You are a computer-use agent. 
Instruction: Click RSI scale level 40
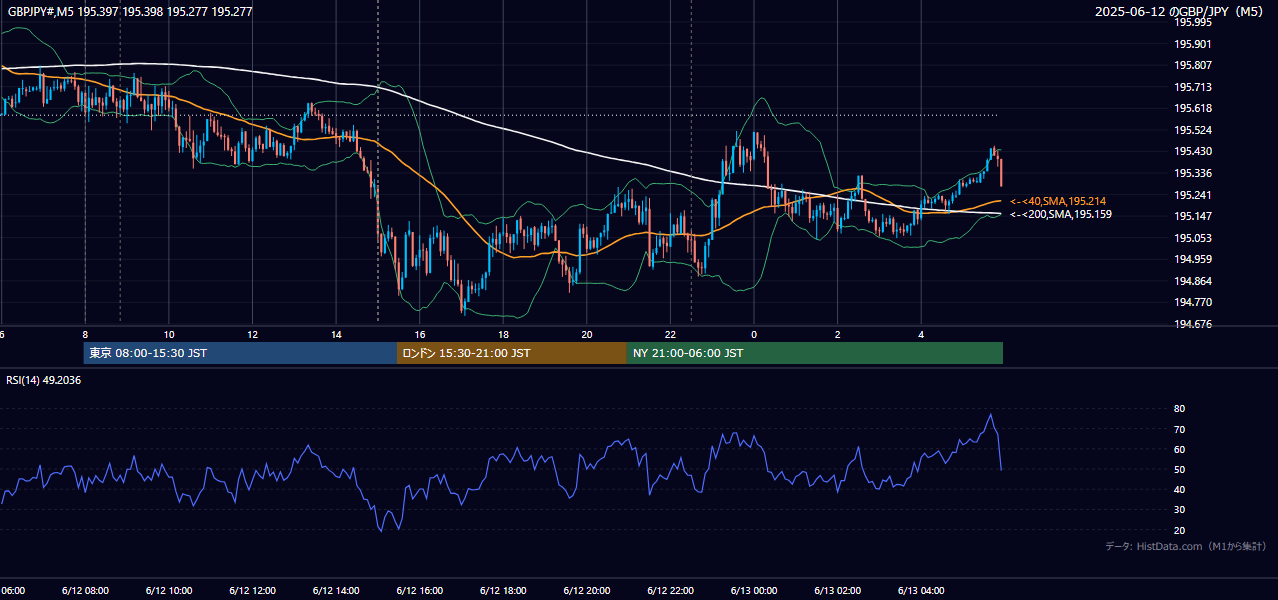tap(1179, 489)
